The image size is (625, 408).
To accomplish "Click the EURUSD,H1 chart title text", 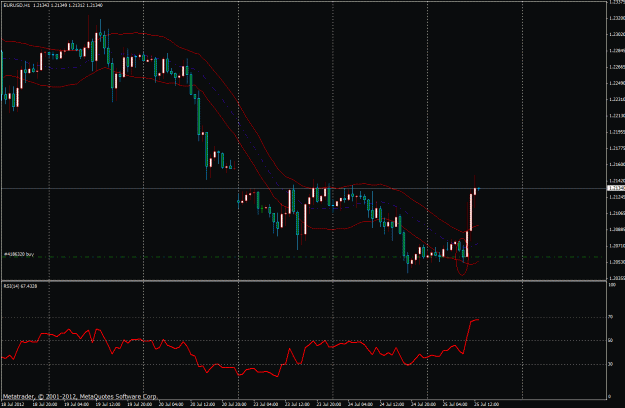I will [x=16, y=5].
